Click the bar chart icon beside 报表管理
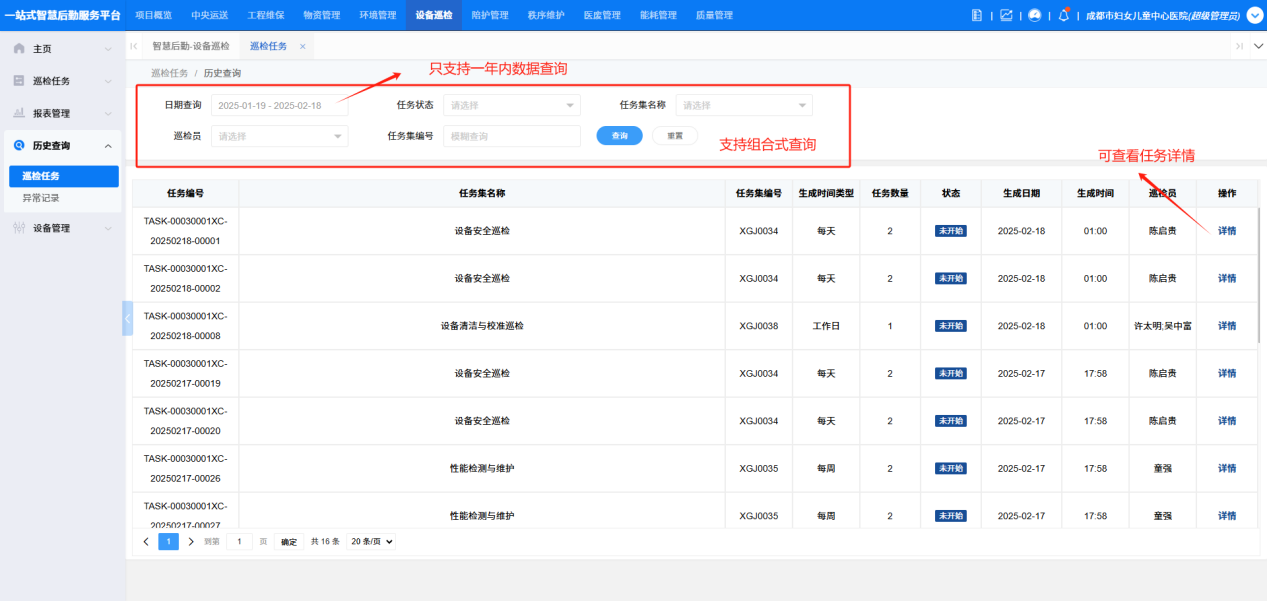 19,113
